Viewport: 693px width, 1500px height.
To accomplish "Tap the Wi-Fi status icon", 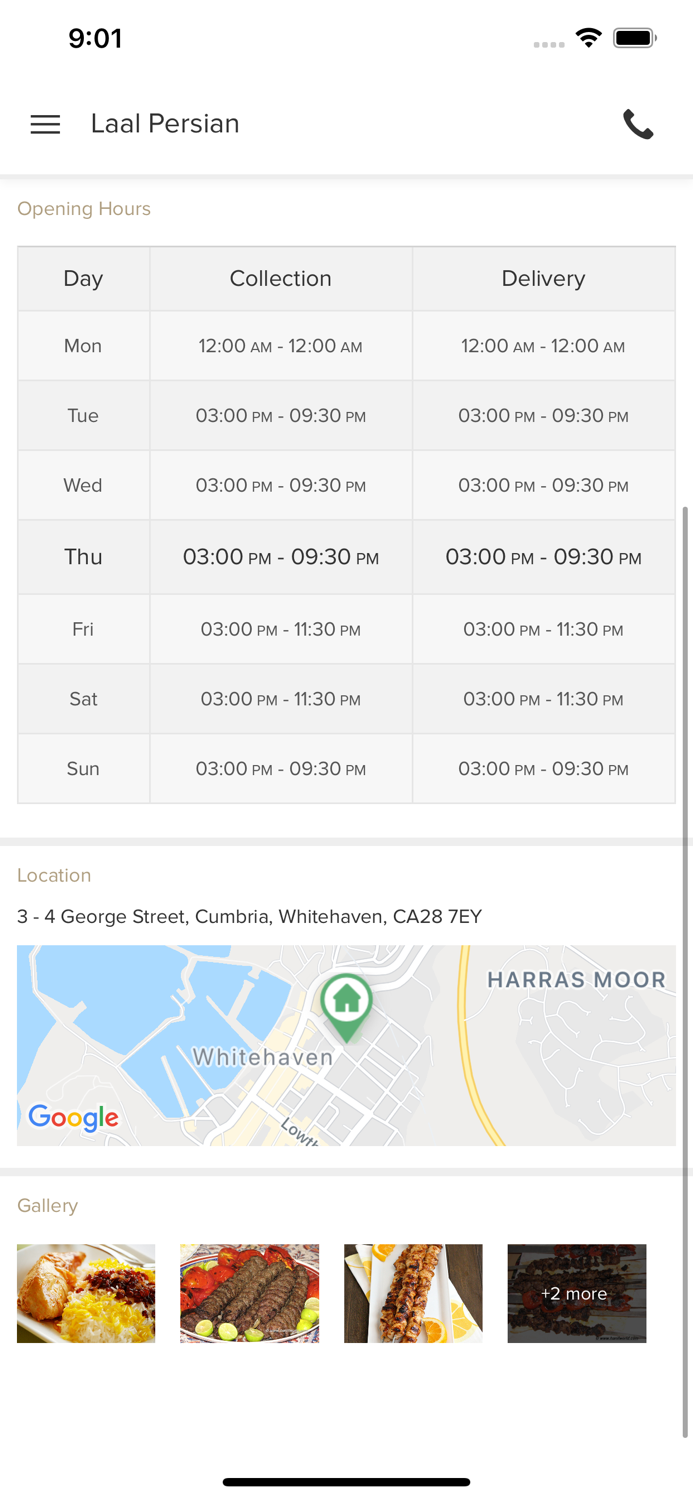I will [588, 38].
